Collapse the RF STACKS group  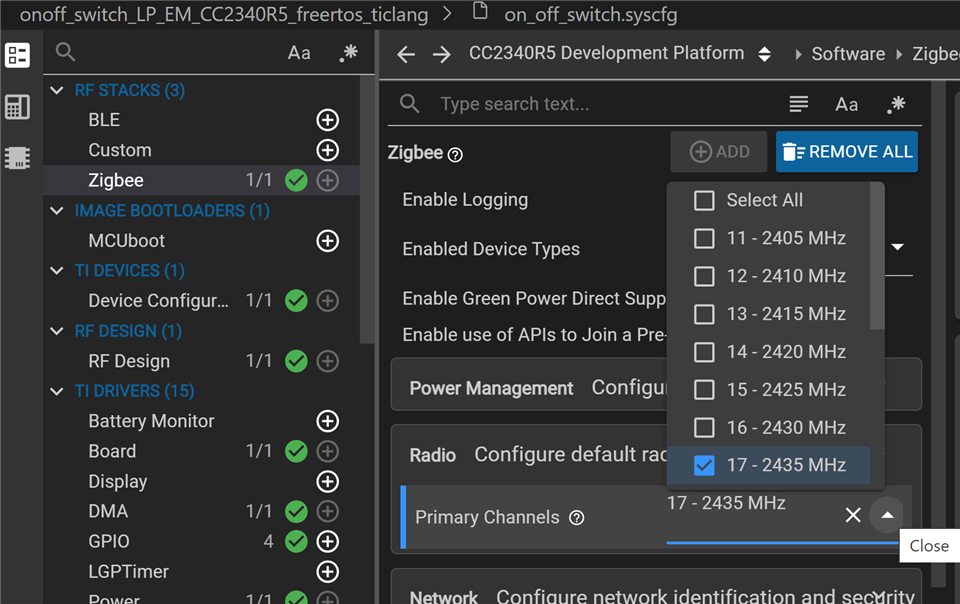57,91
